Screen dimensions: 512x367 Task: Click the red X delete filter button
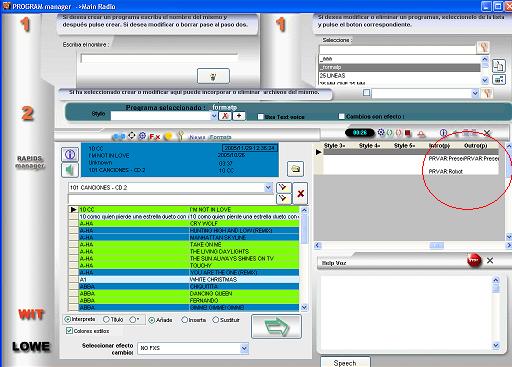coord(300,193)
